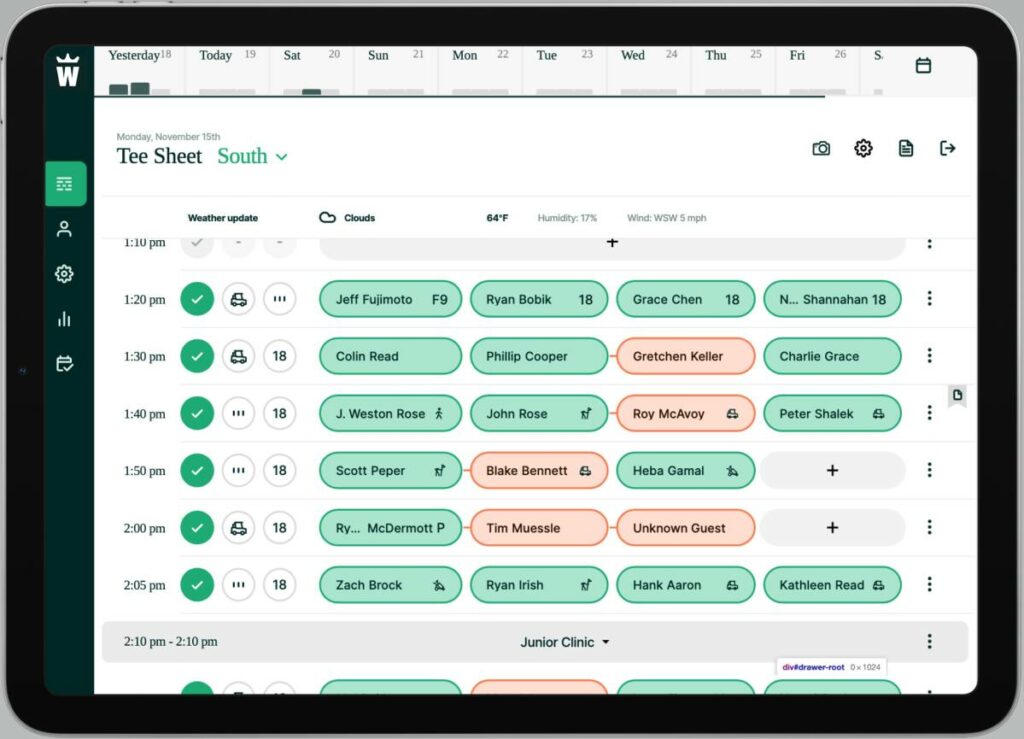Add a player to 1:50 pm empty slot

(x=832, y=470)
